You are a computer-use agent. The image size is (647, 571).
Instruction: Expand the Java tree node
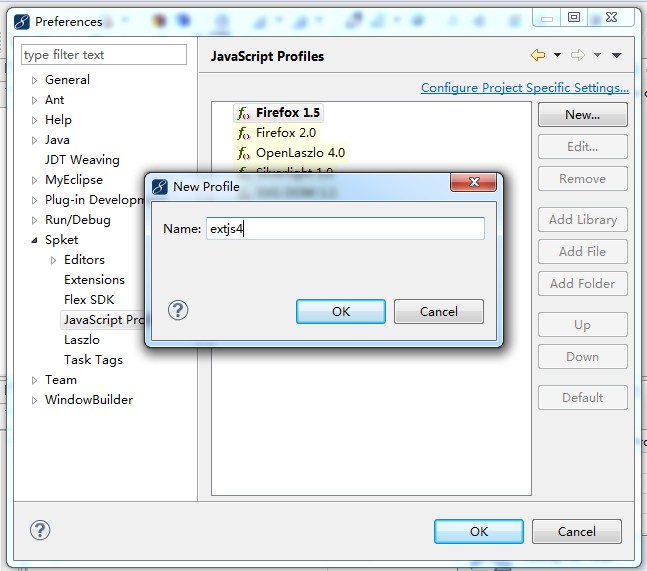pos(35,140)
